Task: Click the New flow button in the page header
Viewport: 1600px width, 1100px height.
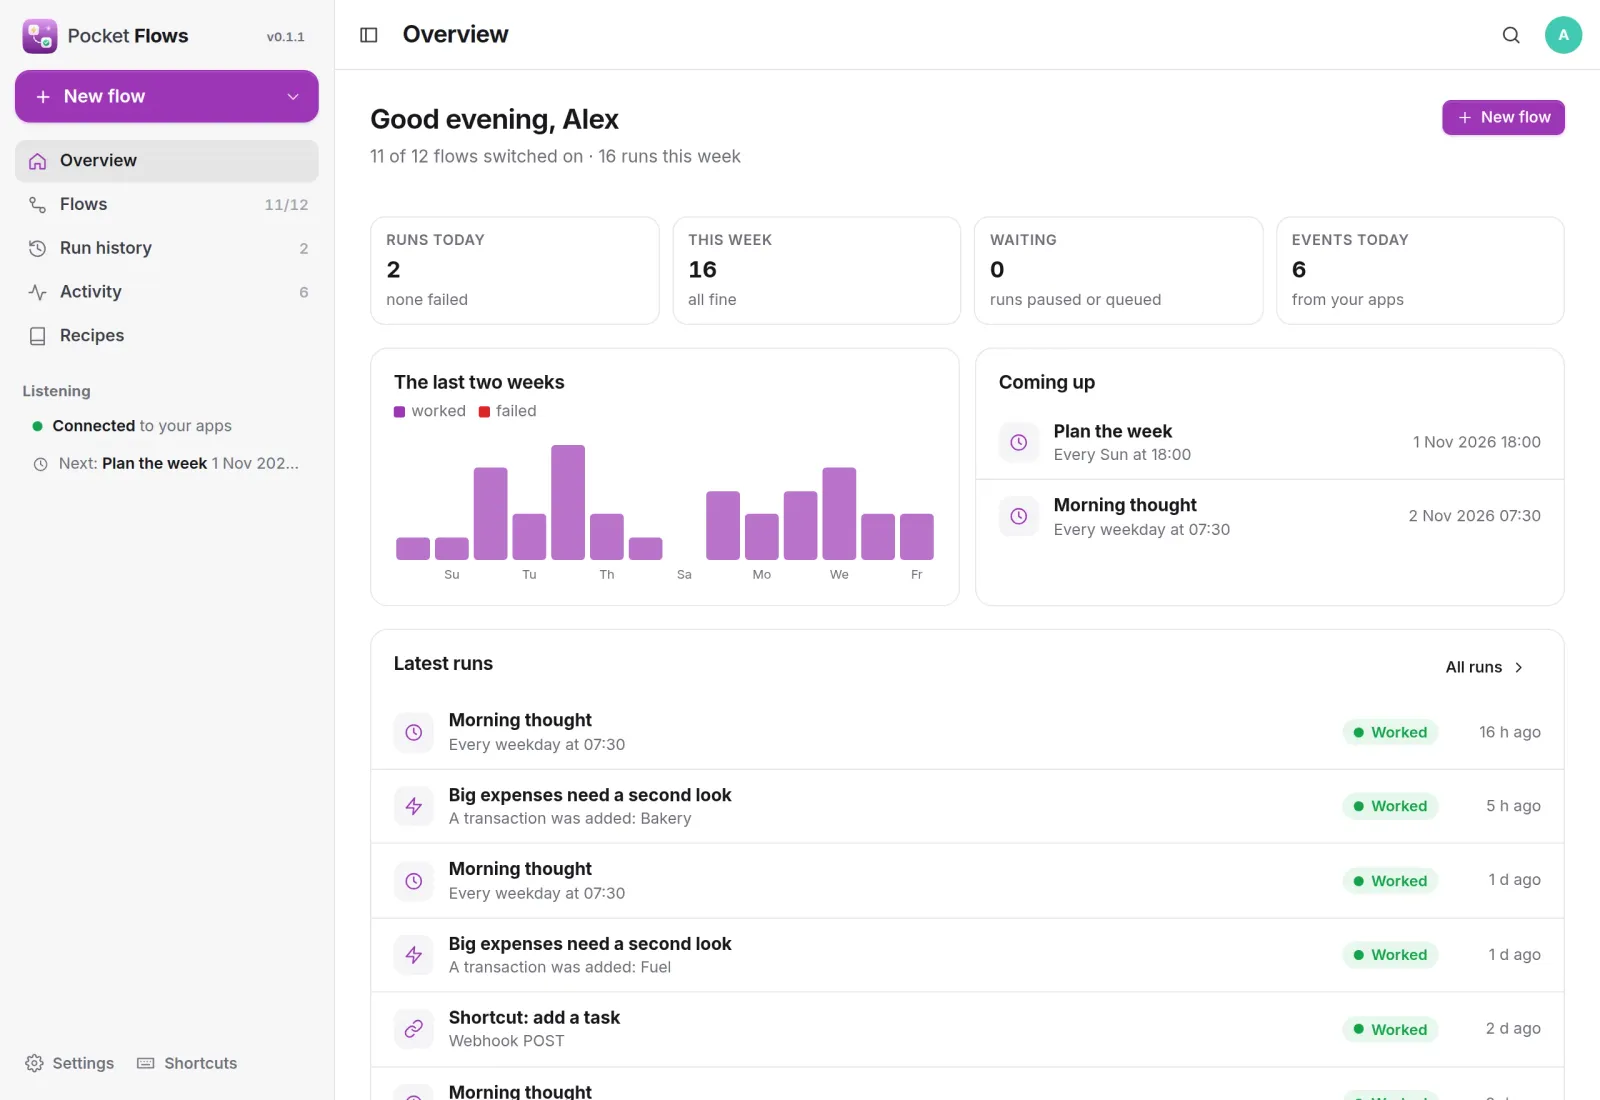Action: coord(1503,117)
